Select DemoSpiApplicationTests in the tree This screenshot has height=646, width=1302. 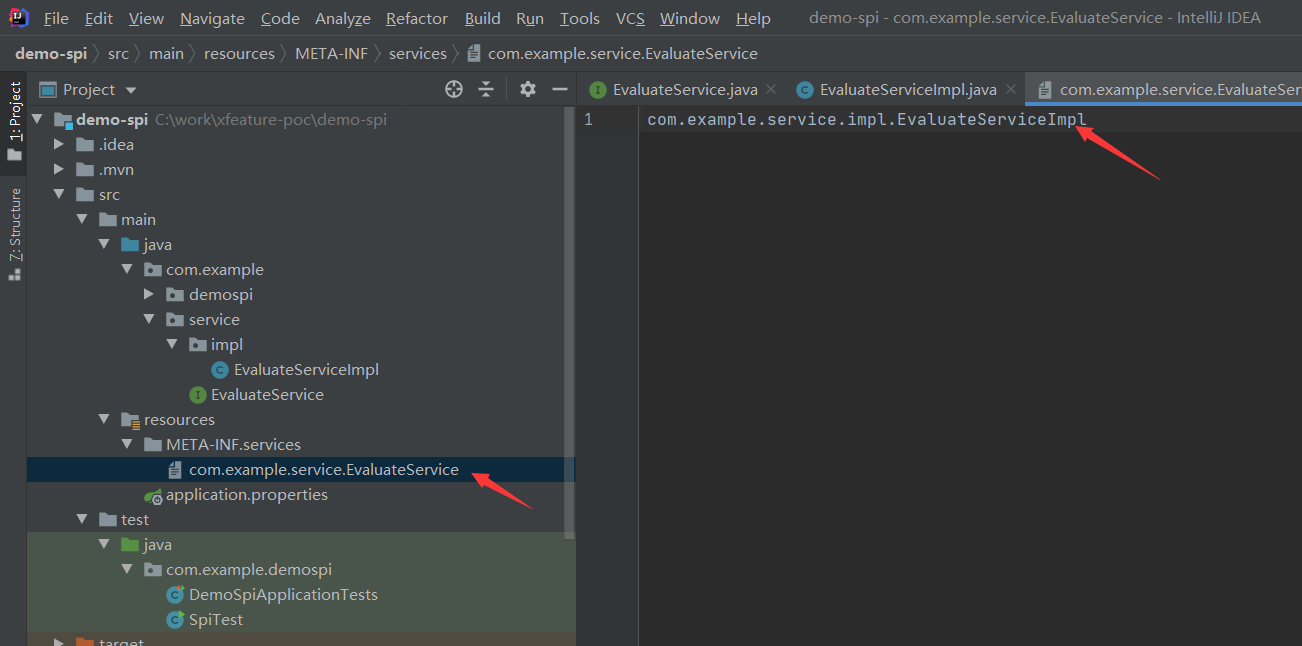pyautogui.click(x=283, y=595)
